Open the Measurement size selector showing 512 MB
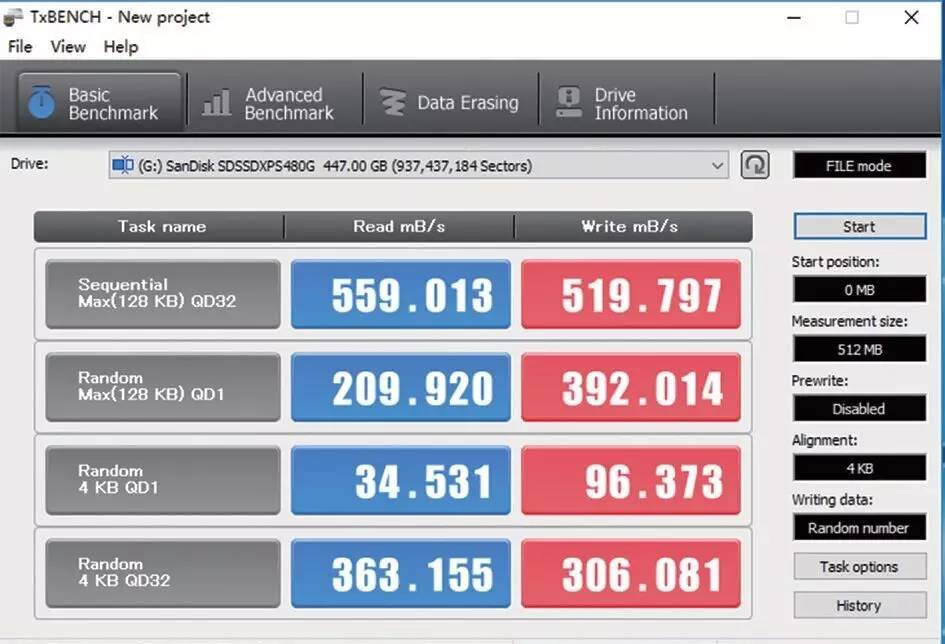This screenshot has width=945, height=644. click(x=858, y=348)
